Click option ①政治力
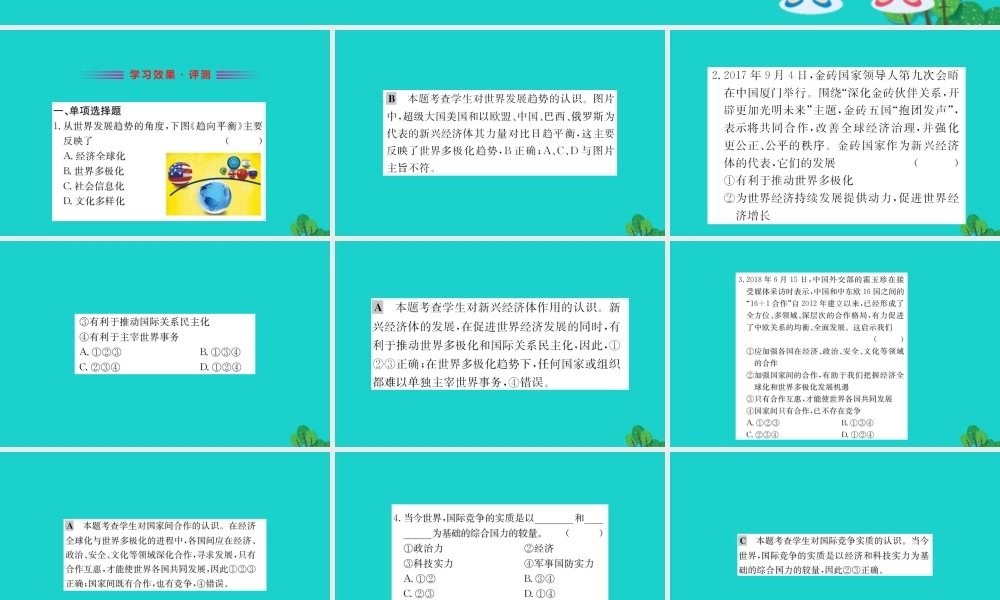Image resolution: width=1000 pixels, height=600 pixels. click(423, 548)
